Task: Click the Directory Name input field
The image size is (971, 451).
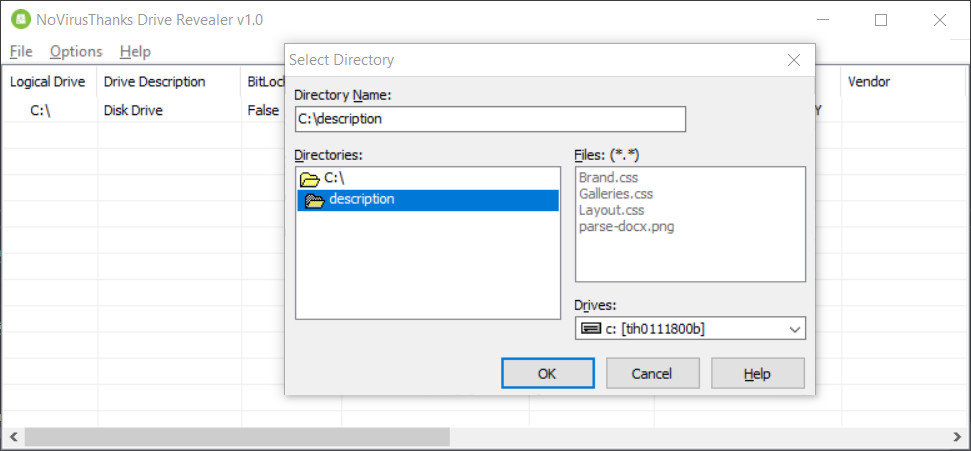Action: pos(490,119)
